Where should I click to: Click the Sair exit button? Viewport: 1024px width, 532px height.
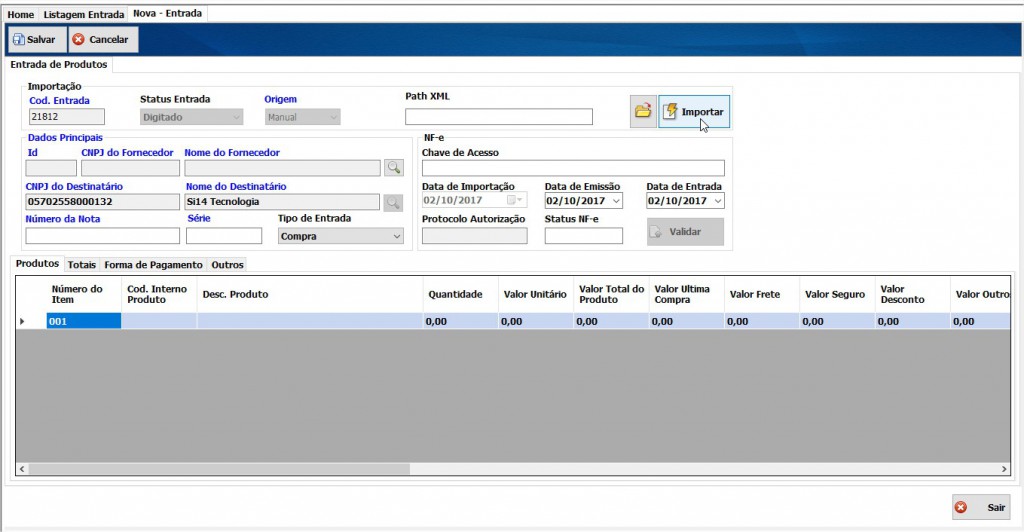point(981,507)
